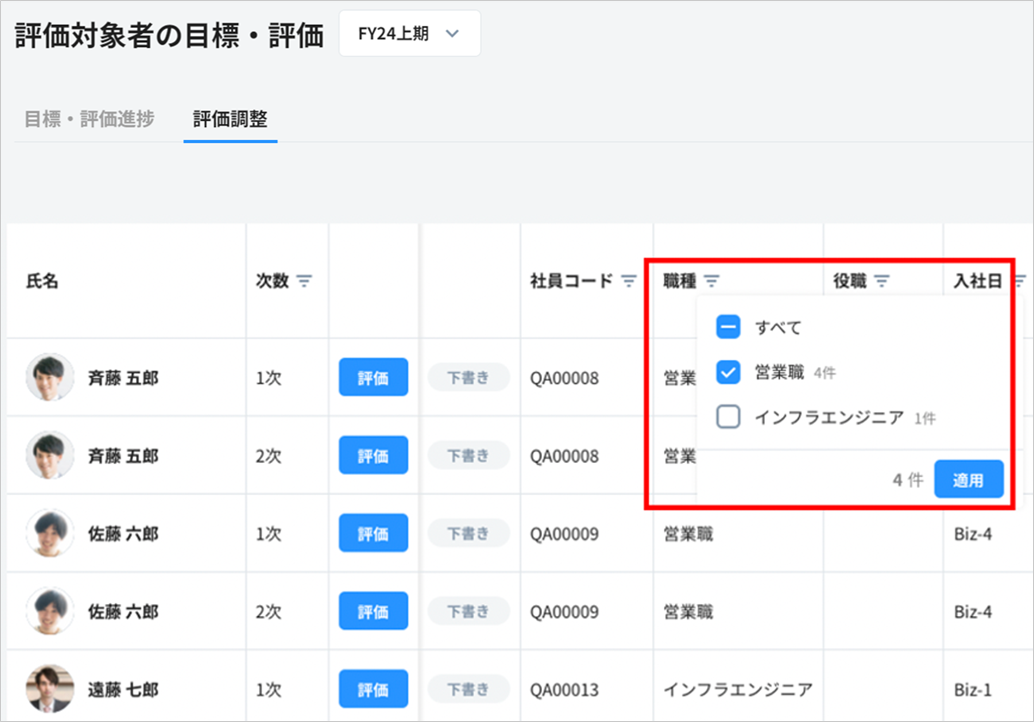Switch to the 目標・評価進捗 tab
Image resolution: width=1034 pixels, height=722 pixels.
point(89,119)
